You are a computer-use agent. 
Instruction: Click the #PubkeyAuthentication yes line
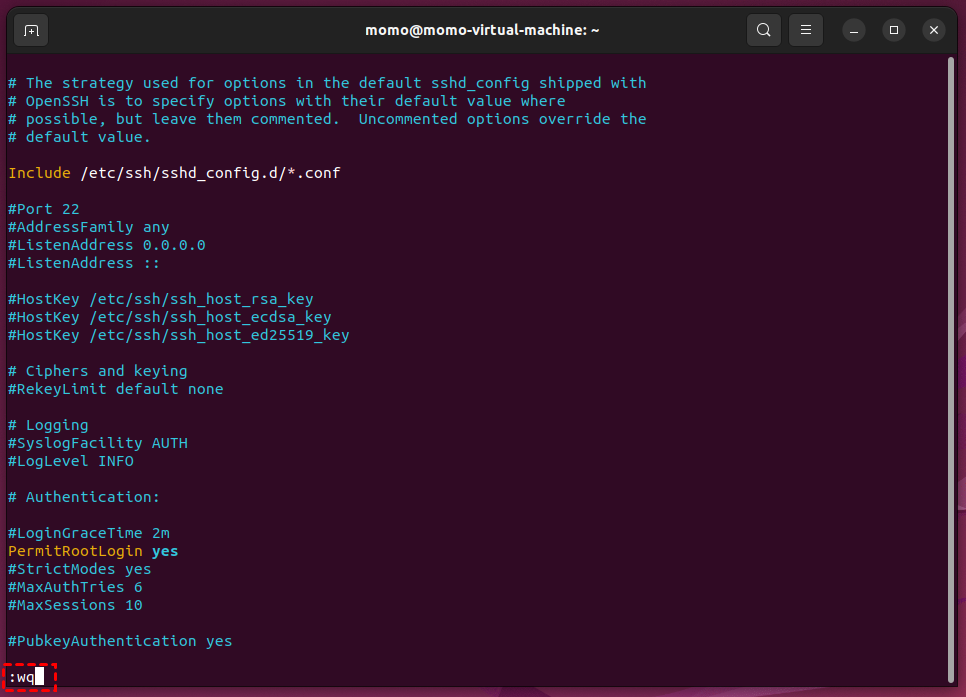[x=120, y=641]
